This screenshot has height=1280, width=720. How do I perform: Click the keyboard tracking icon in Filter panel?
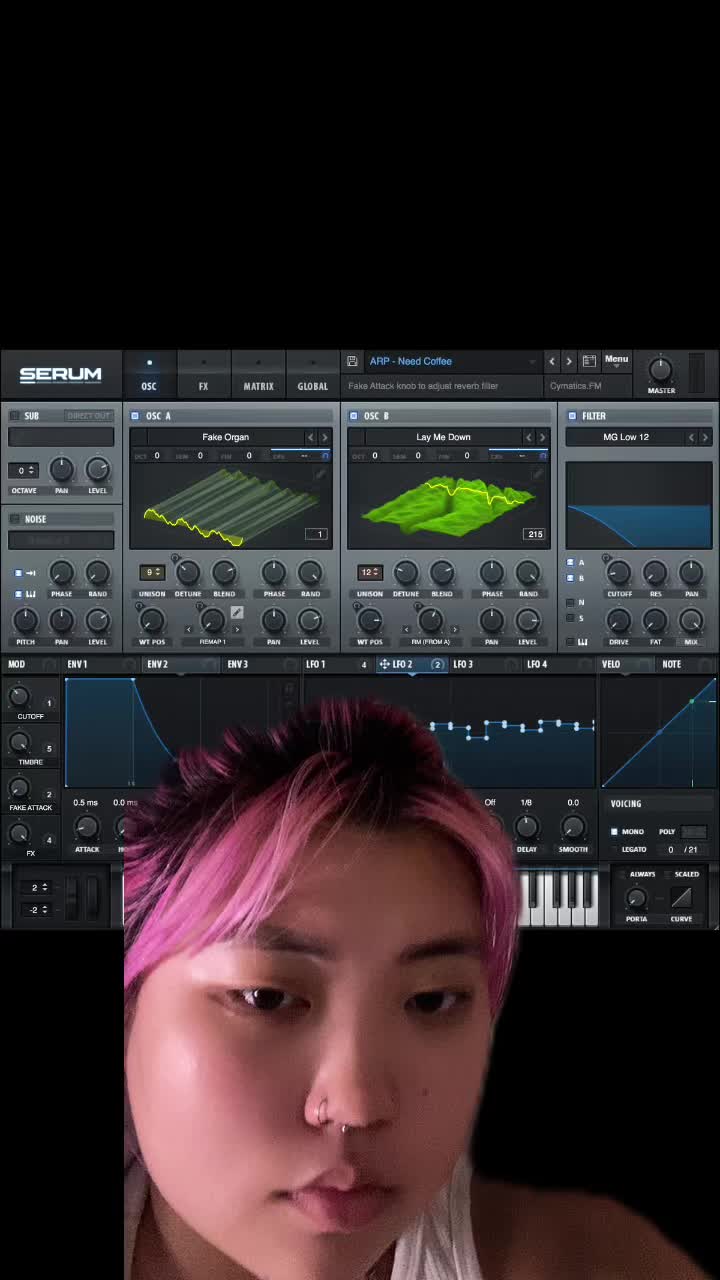pos(582,642)
